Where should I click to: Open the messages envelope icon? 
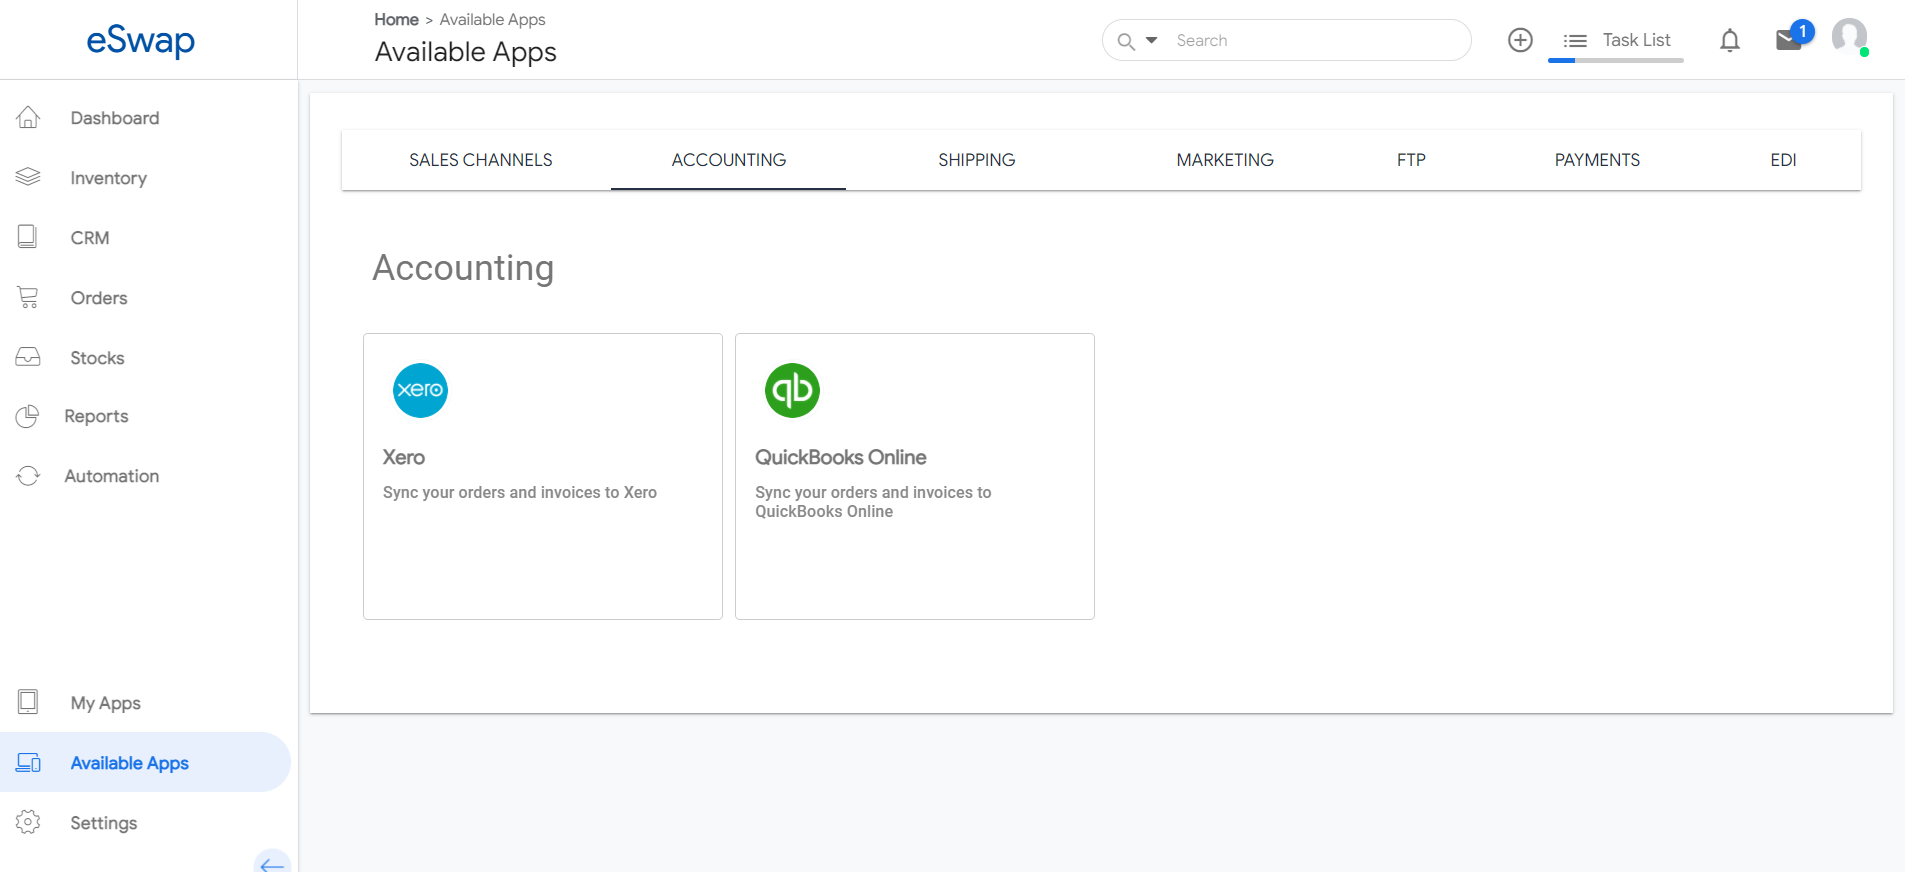[x=1788, y=40]
